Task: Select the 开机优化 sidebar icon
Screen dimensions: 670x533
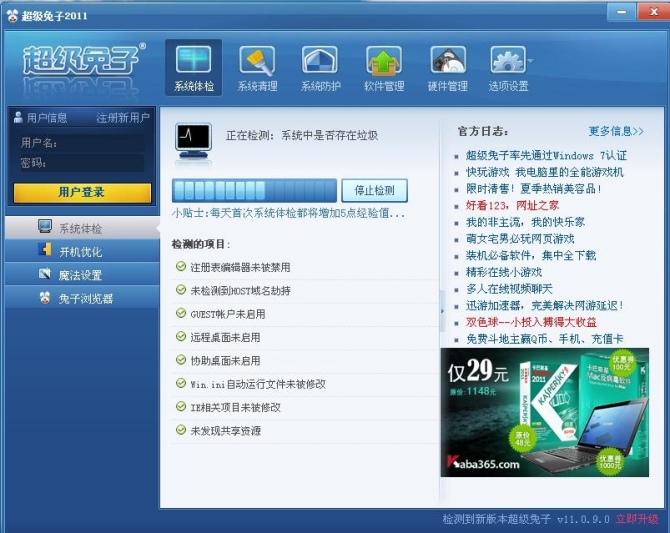Action: click(45, 250)
